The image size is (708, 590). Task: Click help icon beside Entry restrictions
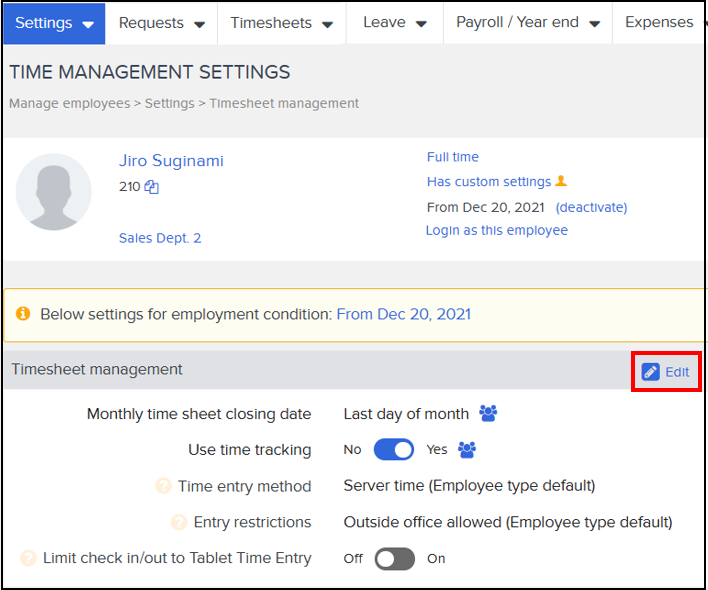pyautogui.click(x=179, y=522)
